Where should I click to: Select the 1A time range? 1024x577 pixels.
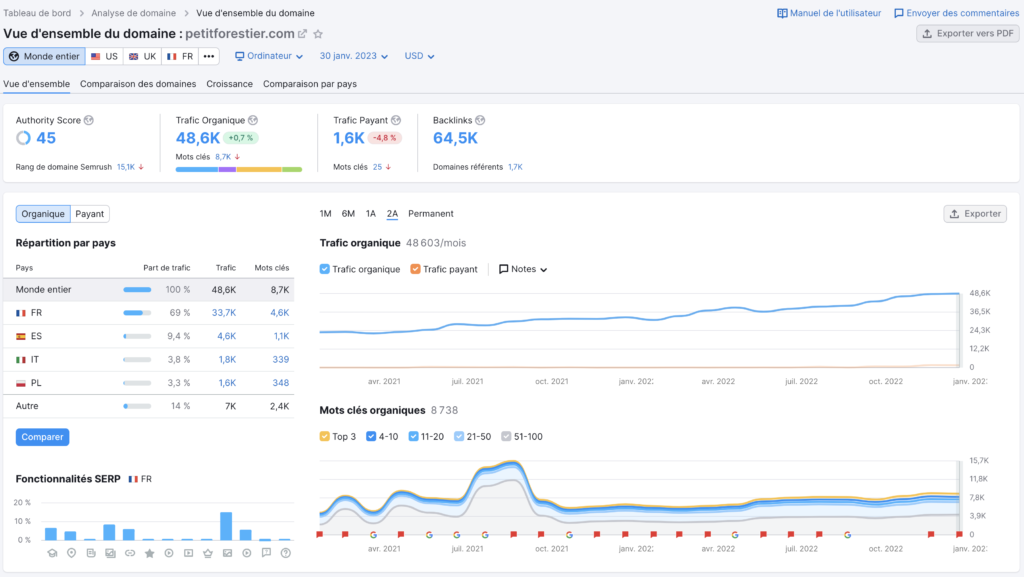(x=371, y=213)
